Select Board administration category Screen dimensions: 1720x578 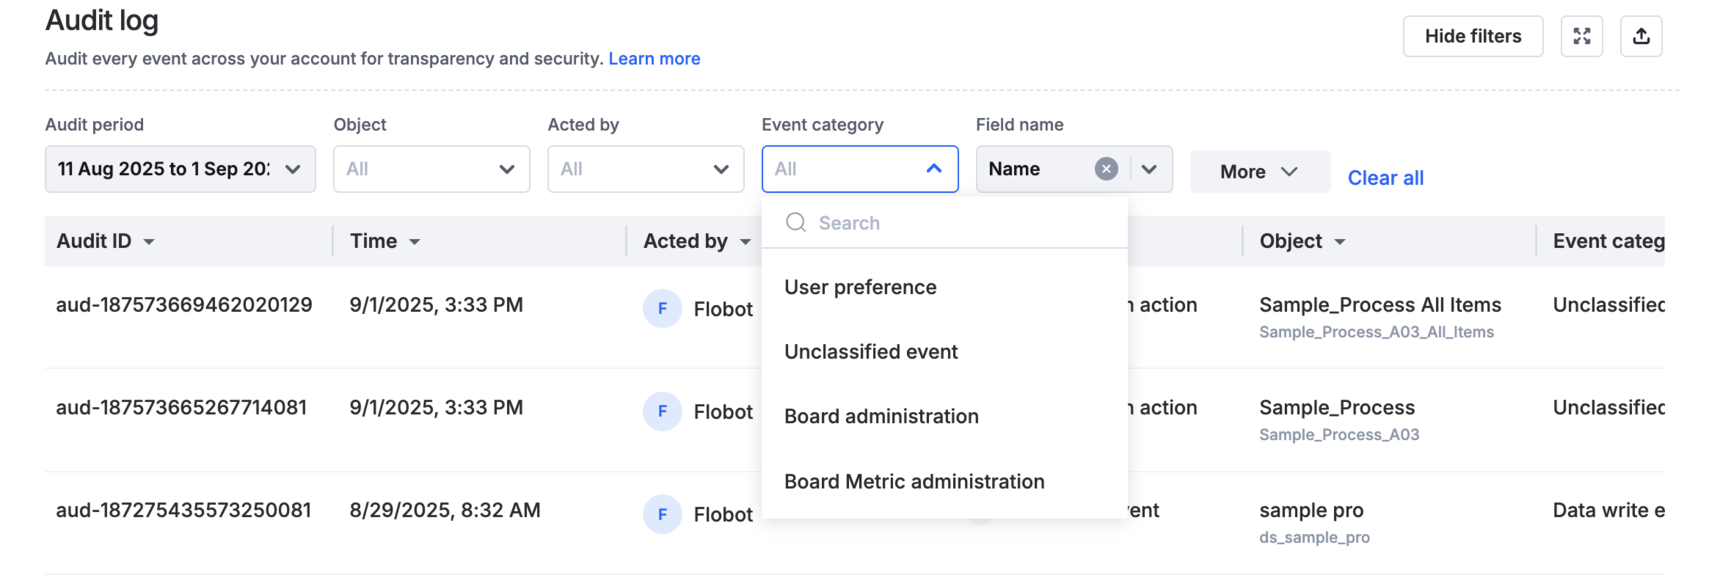coord(881,416)
